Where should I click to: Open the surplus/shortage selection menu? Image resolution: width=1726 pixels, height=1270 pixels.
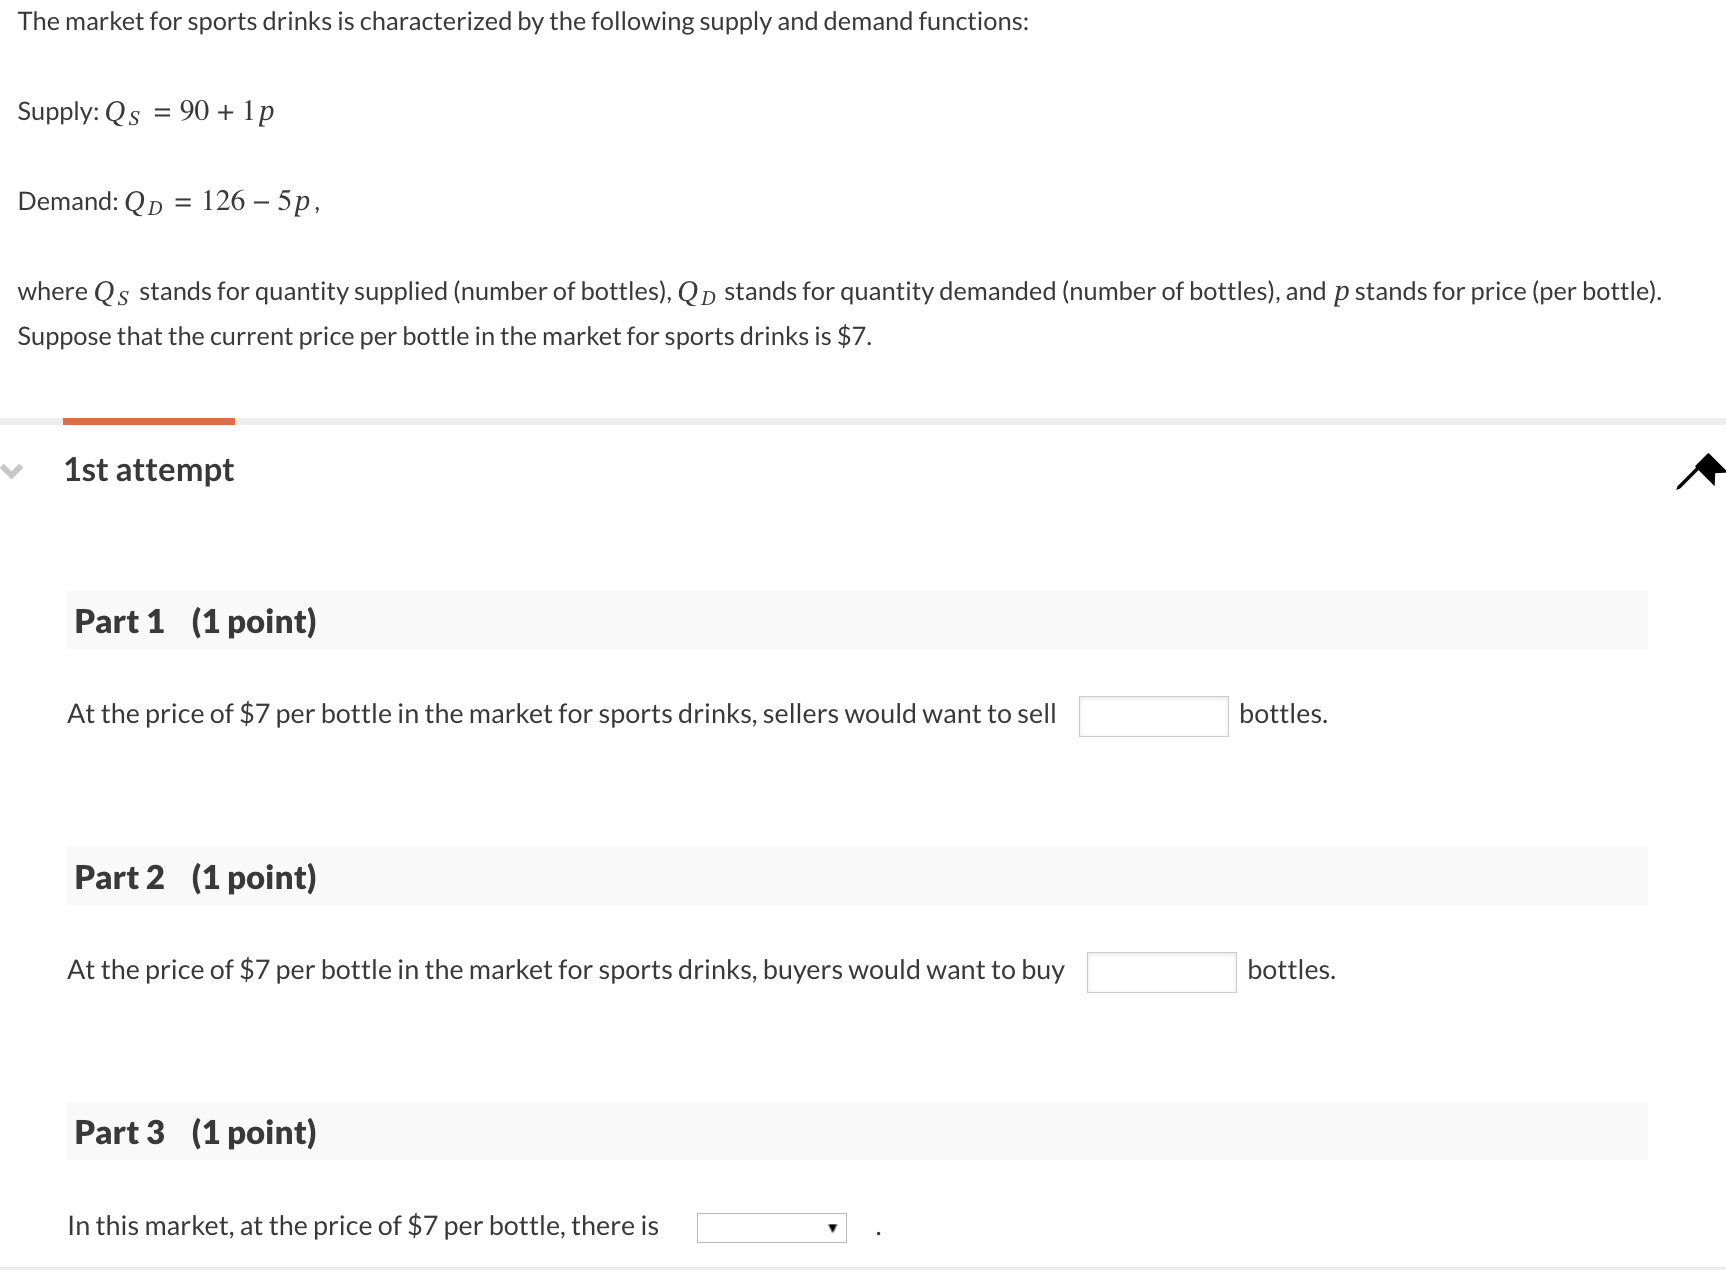tap(770, 1227)
